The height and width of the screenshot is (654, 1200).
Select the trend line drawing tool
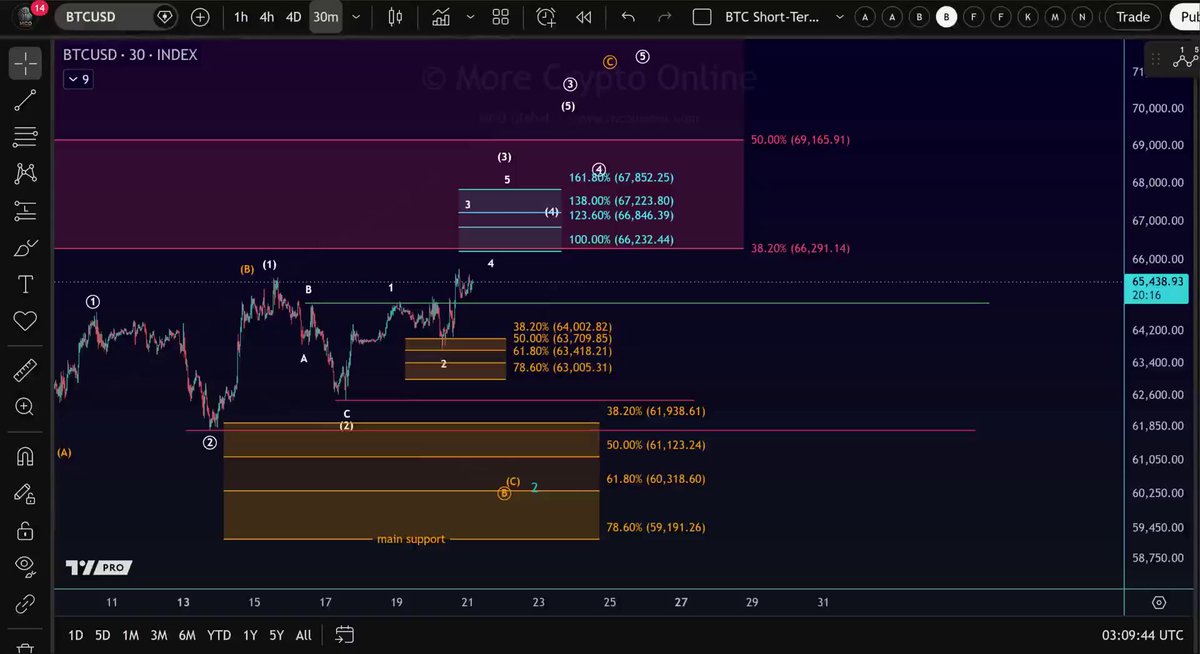pyautogui.click(x=25, y=100)
